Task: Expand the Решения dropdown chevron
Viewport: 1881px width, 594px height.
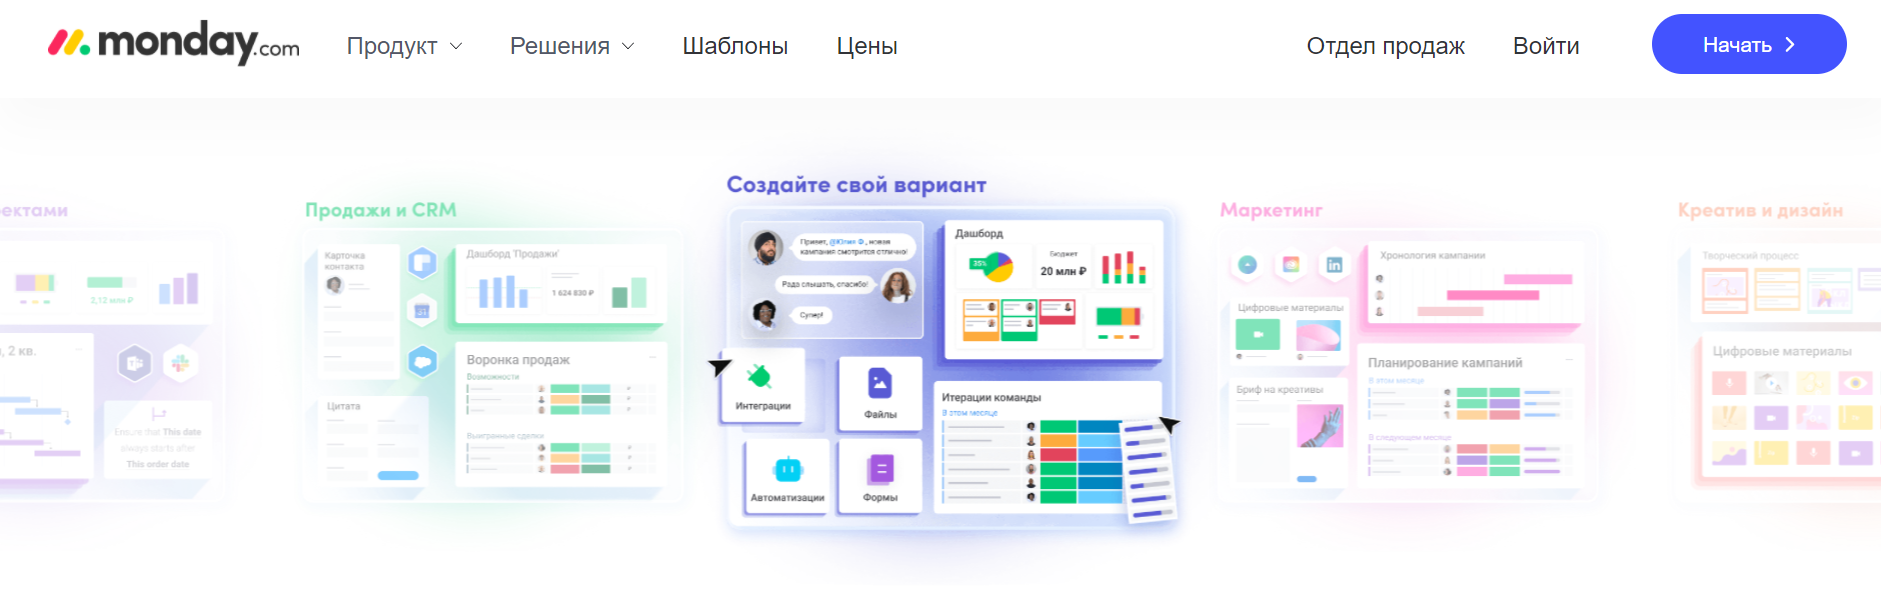Action: click(628, 46)
